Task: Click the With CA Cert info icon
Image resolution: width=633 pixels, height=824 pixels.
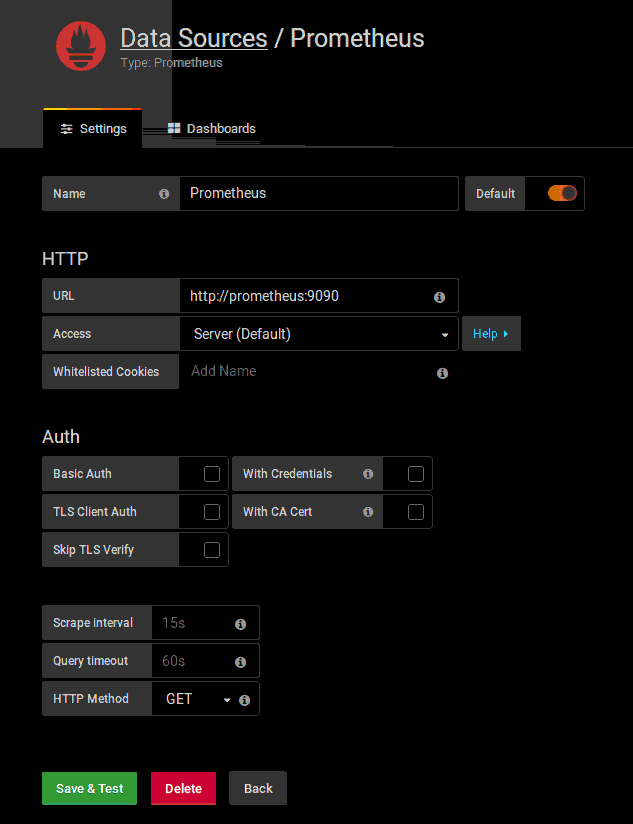Action: (x=368, y=512)
